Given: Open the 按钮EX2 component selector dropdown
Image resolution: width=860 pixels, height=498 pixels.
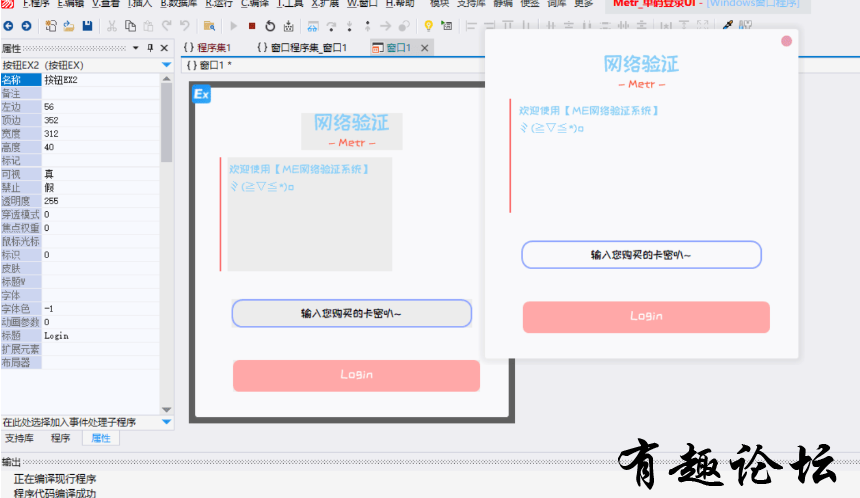Looking at the screenshot, I should pyautogui.click(x=166, y=65).
